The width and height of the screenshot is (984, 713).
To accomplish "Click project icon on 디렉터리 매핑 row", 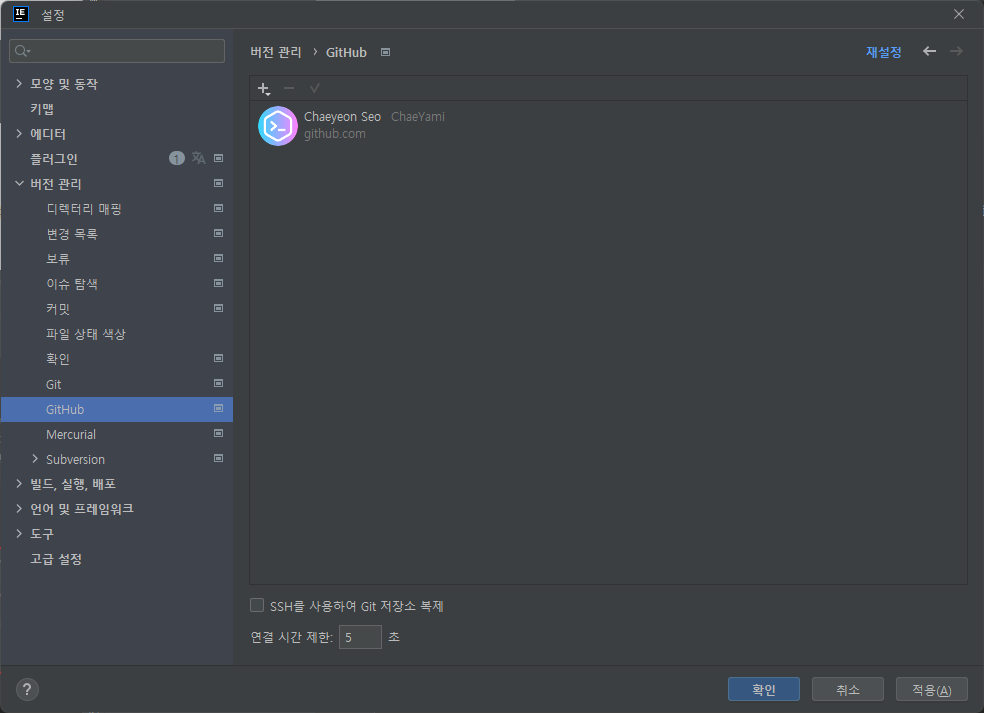I will tap(218, 208).
